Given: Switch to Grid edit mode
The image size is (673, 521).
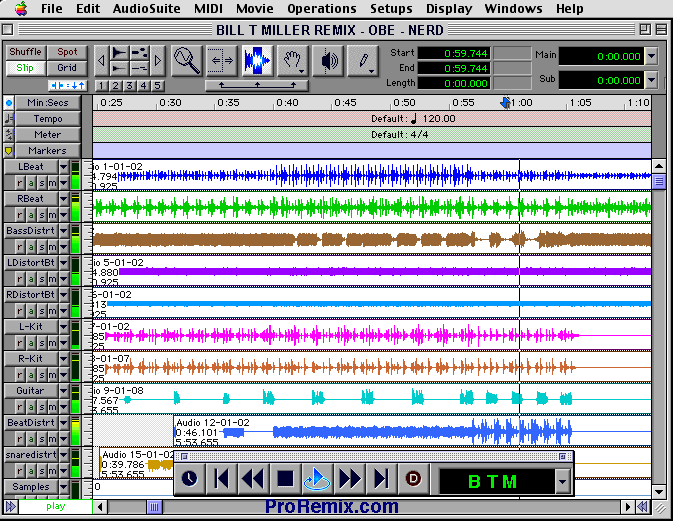Looking at the screenshot, I should [x=67, y=68].
